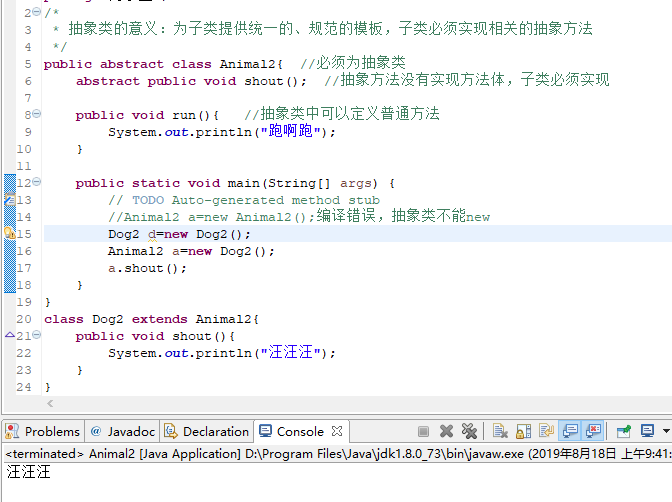Screen dimensions: 672x502
Task: Click the Problems tab icon
Action: (x=12, y=431)
